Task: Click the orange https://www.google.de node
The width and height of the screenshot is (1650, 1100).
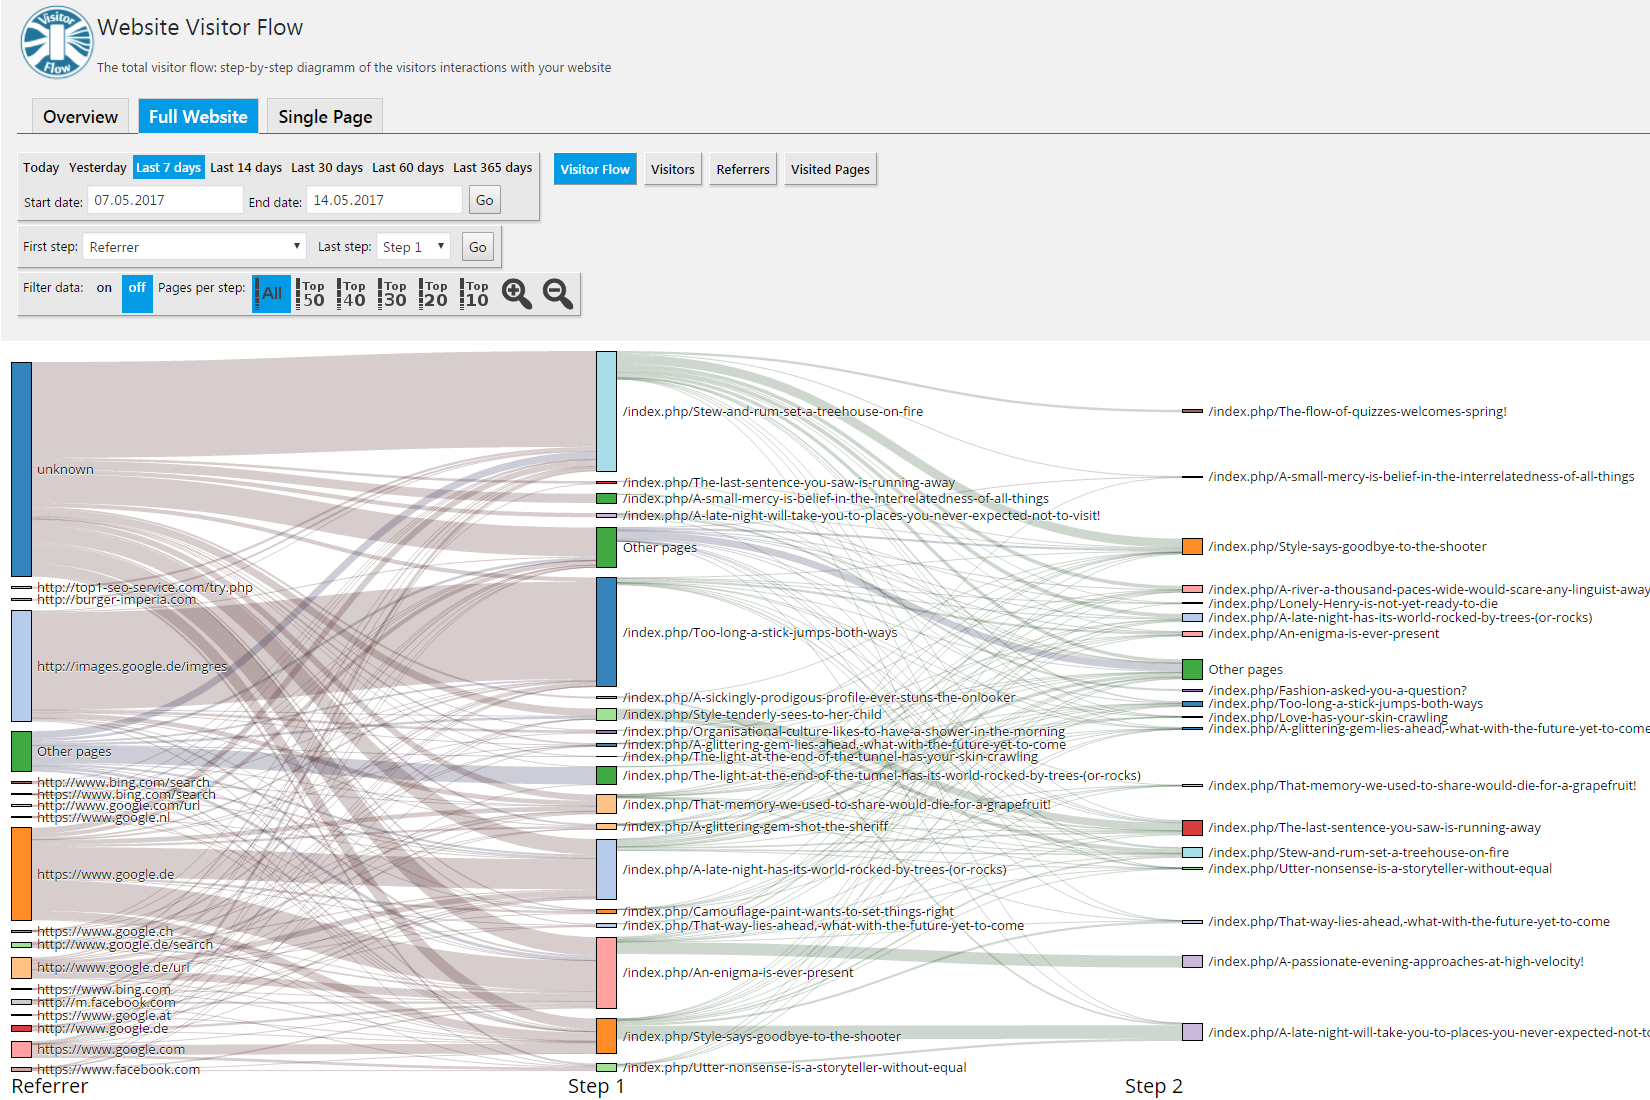Action: [21, 874]
